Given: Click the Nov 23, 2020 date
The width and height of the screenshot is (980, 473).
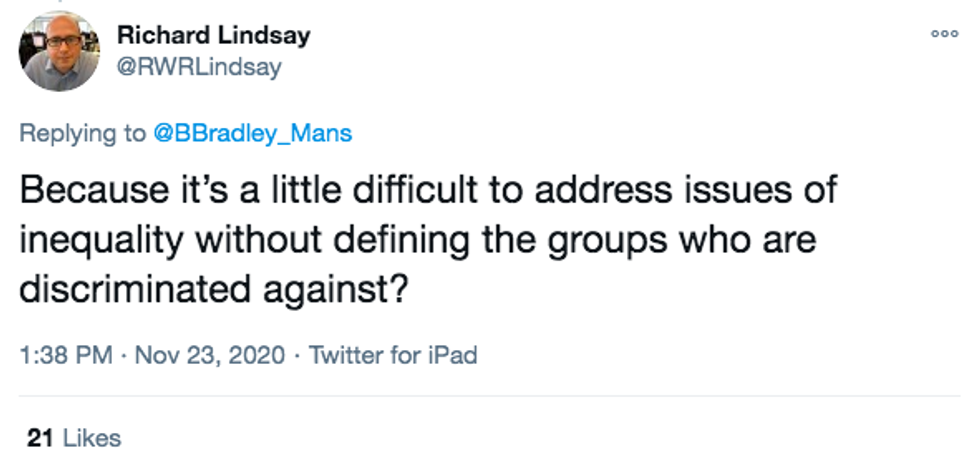Looking at the screenshot, I should 211,355.
